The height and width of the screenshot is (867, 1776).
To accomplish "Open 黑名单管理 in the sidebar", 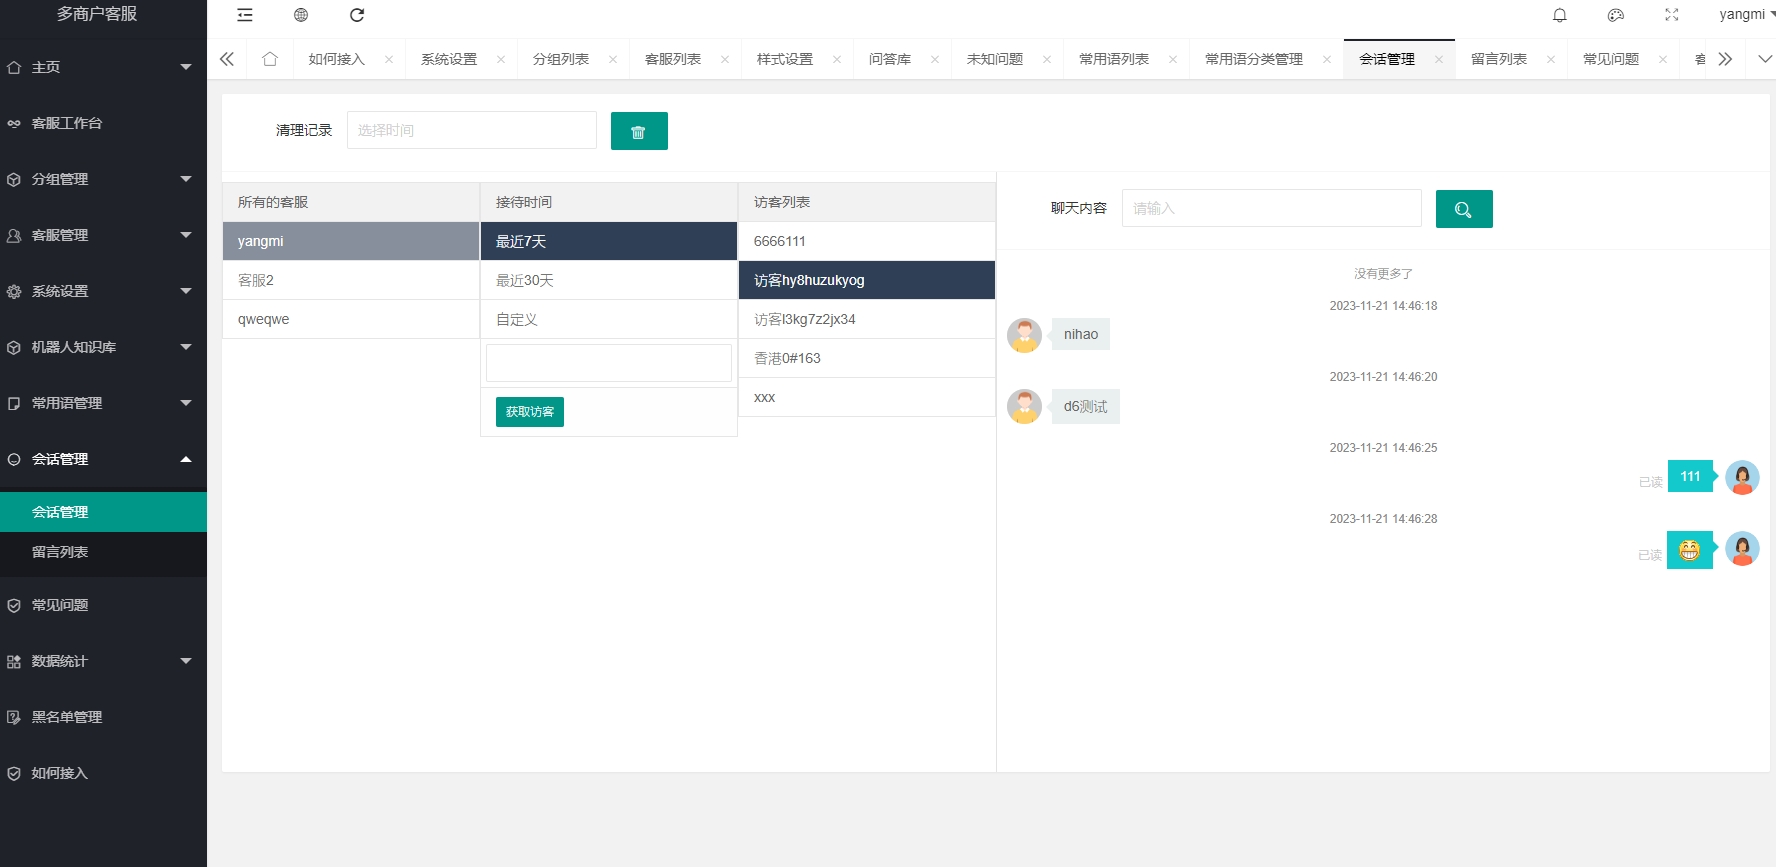I will [x=103, y=717].
